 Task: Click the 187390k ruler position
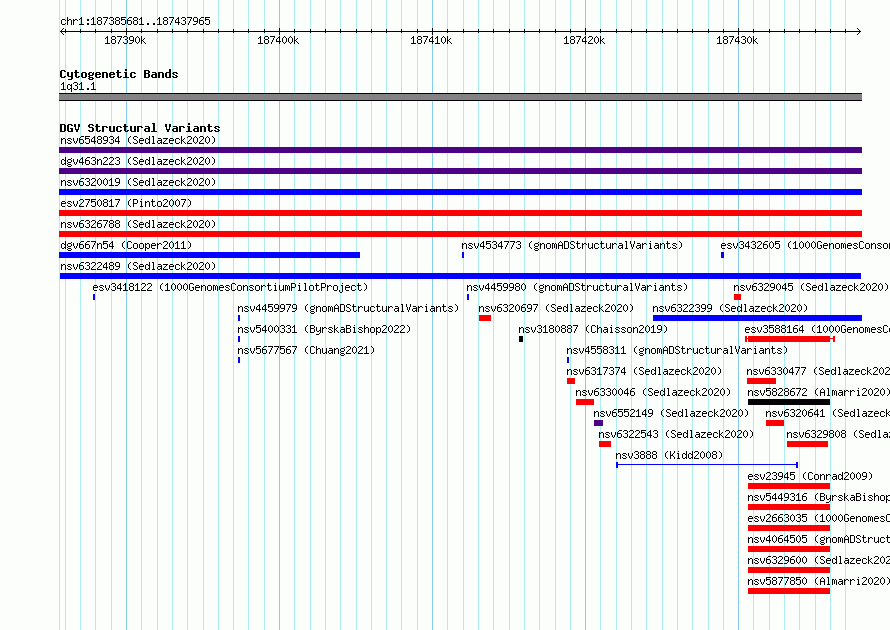tap(125, 40)
